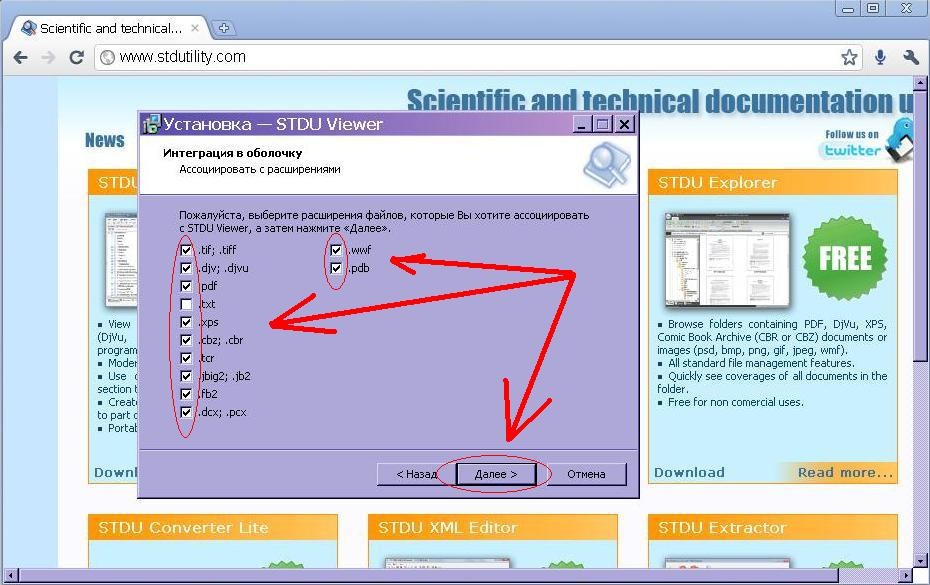
Task: Minimize the browser window
Action: coord(848,8)
